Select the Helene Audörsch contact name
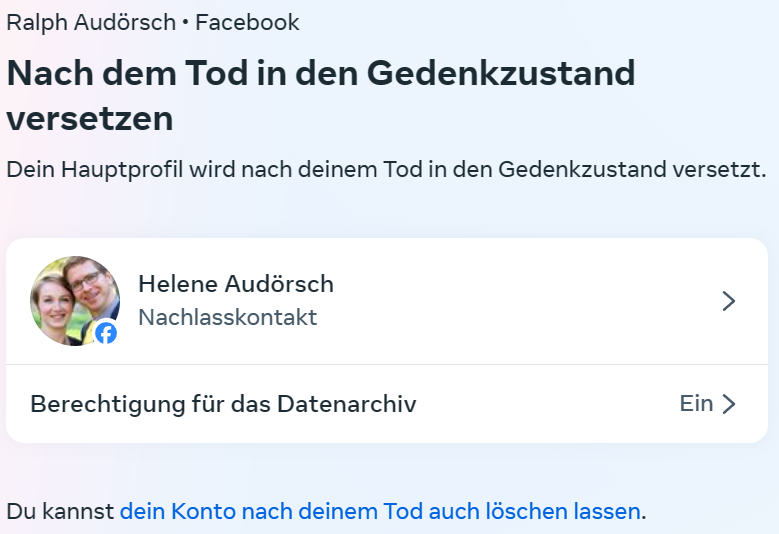 click(236, 284)
